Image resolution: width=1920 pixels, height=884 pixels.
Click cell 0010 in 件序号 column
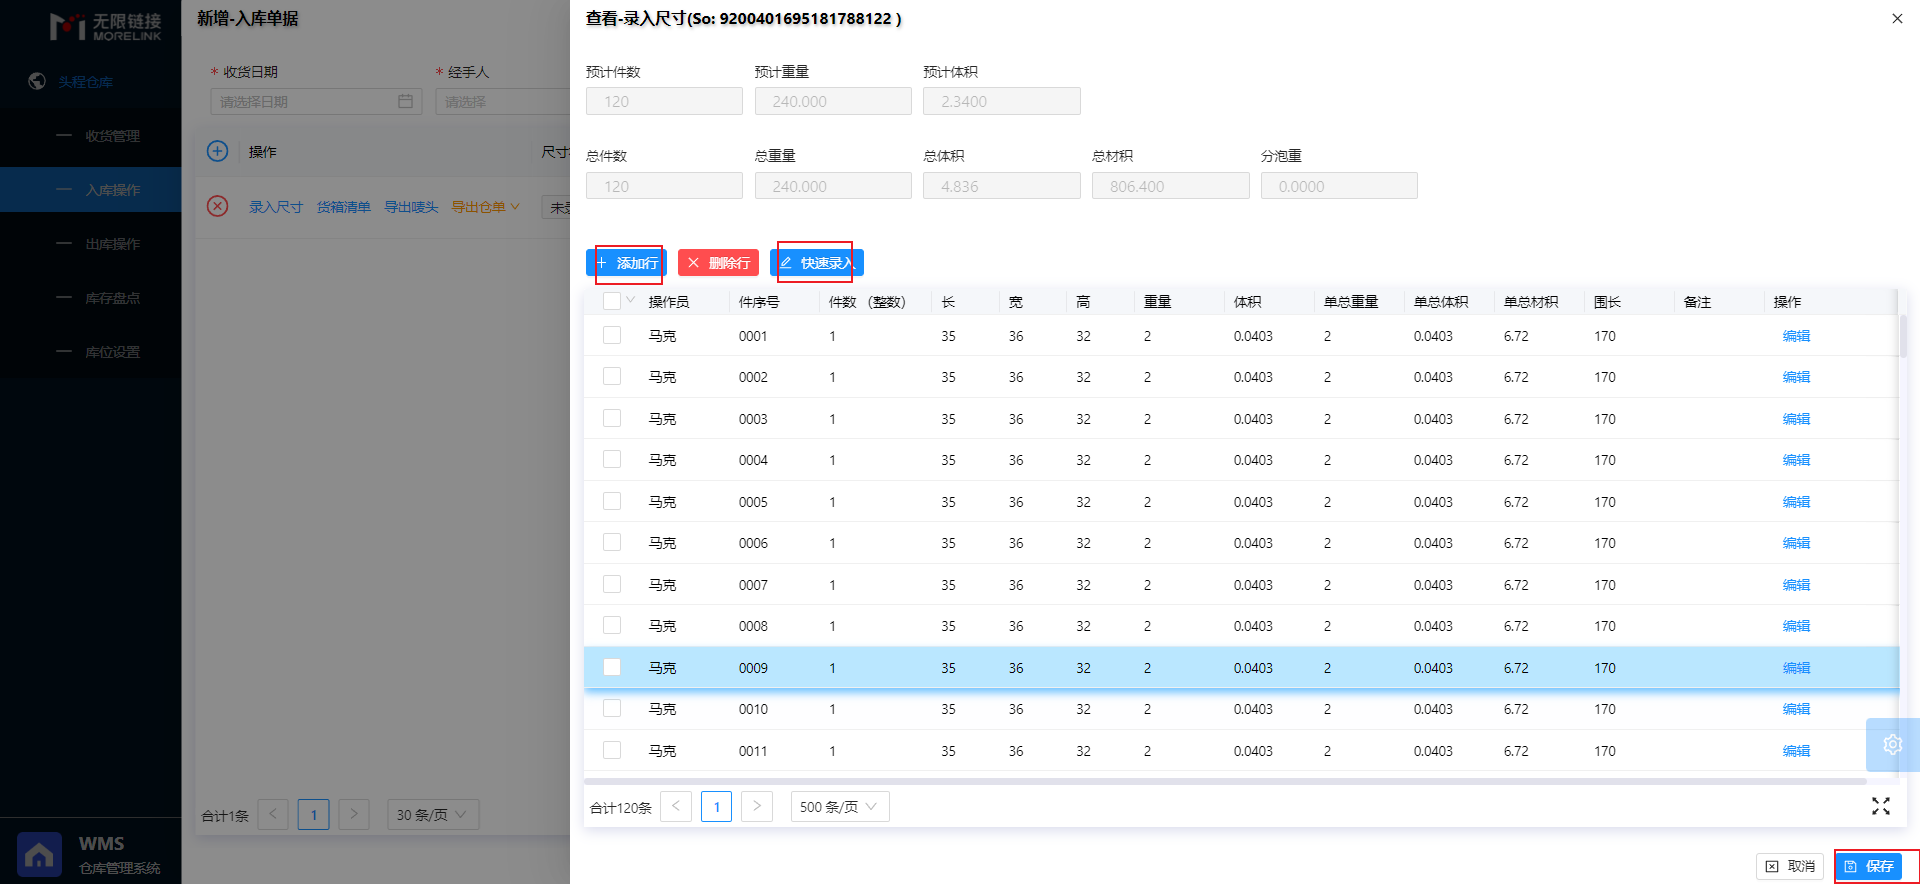[x=753, y=709]
